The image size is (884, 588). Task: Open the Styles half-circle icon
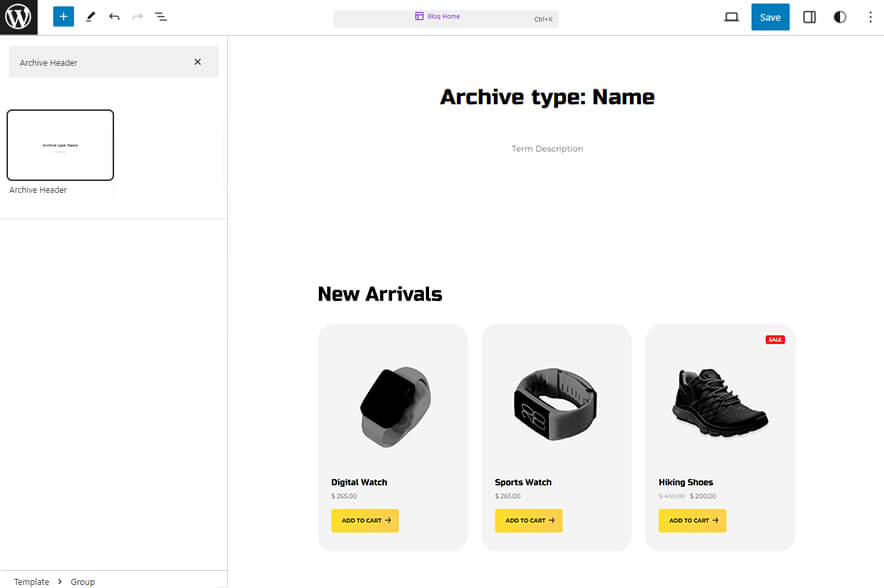839,17
